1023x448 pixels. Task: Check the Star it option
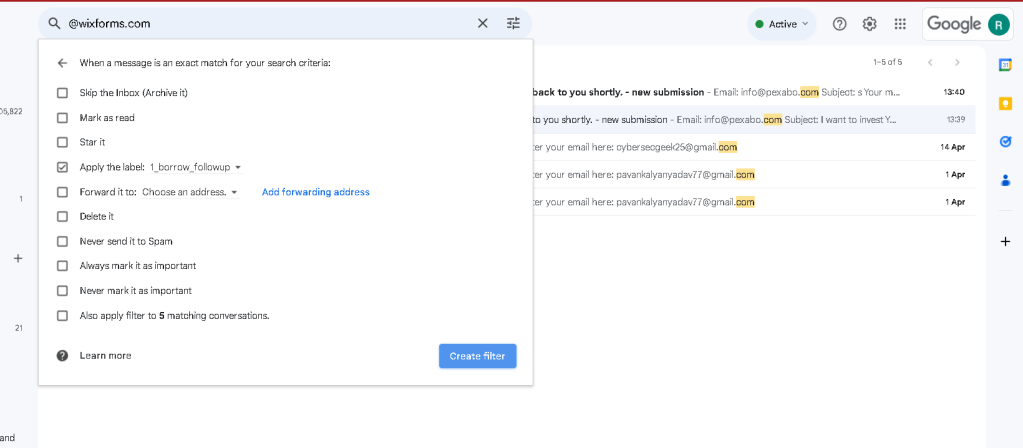coord(62,142)
